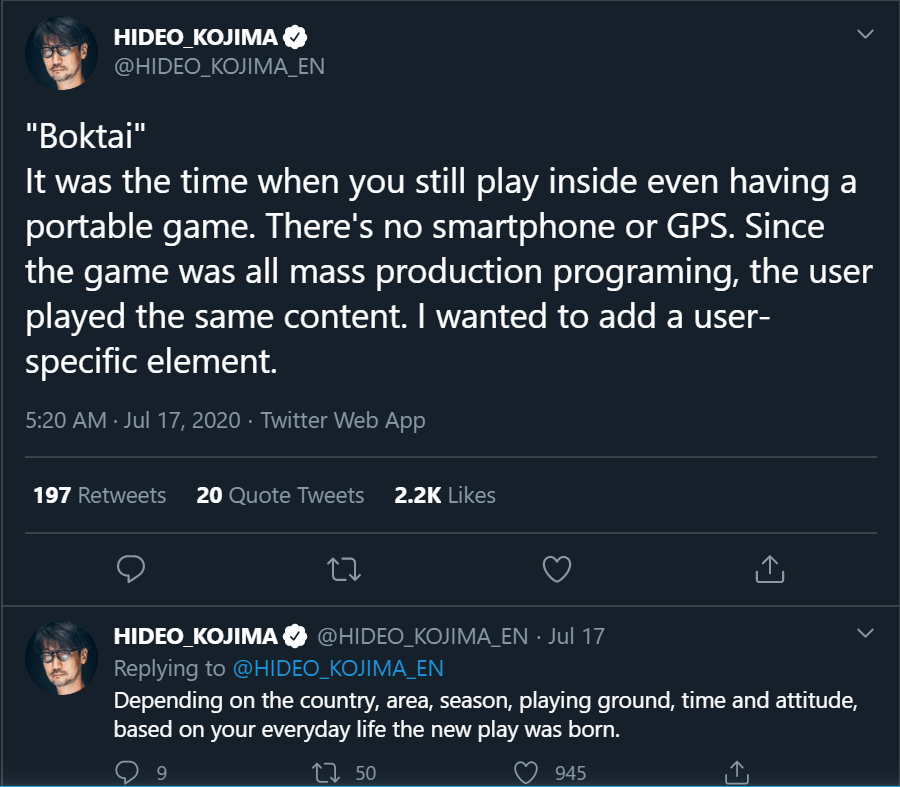Click reply icon with 9 replies

click(128, 772)
